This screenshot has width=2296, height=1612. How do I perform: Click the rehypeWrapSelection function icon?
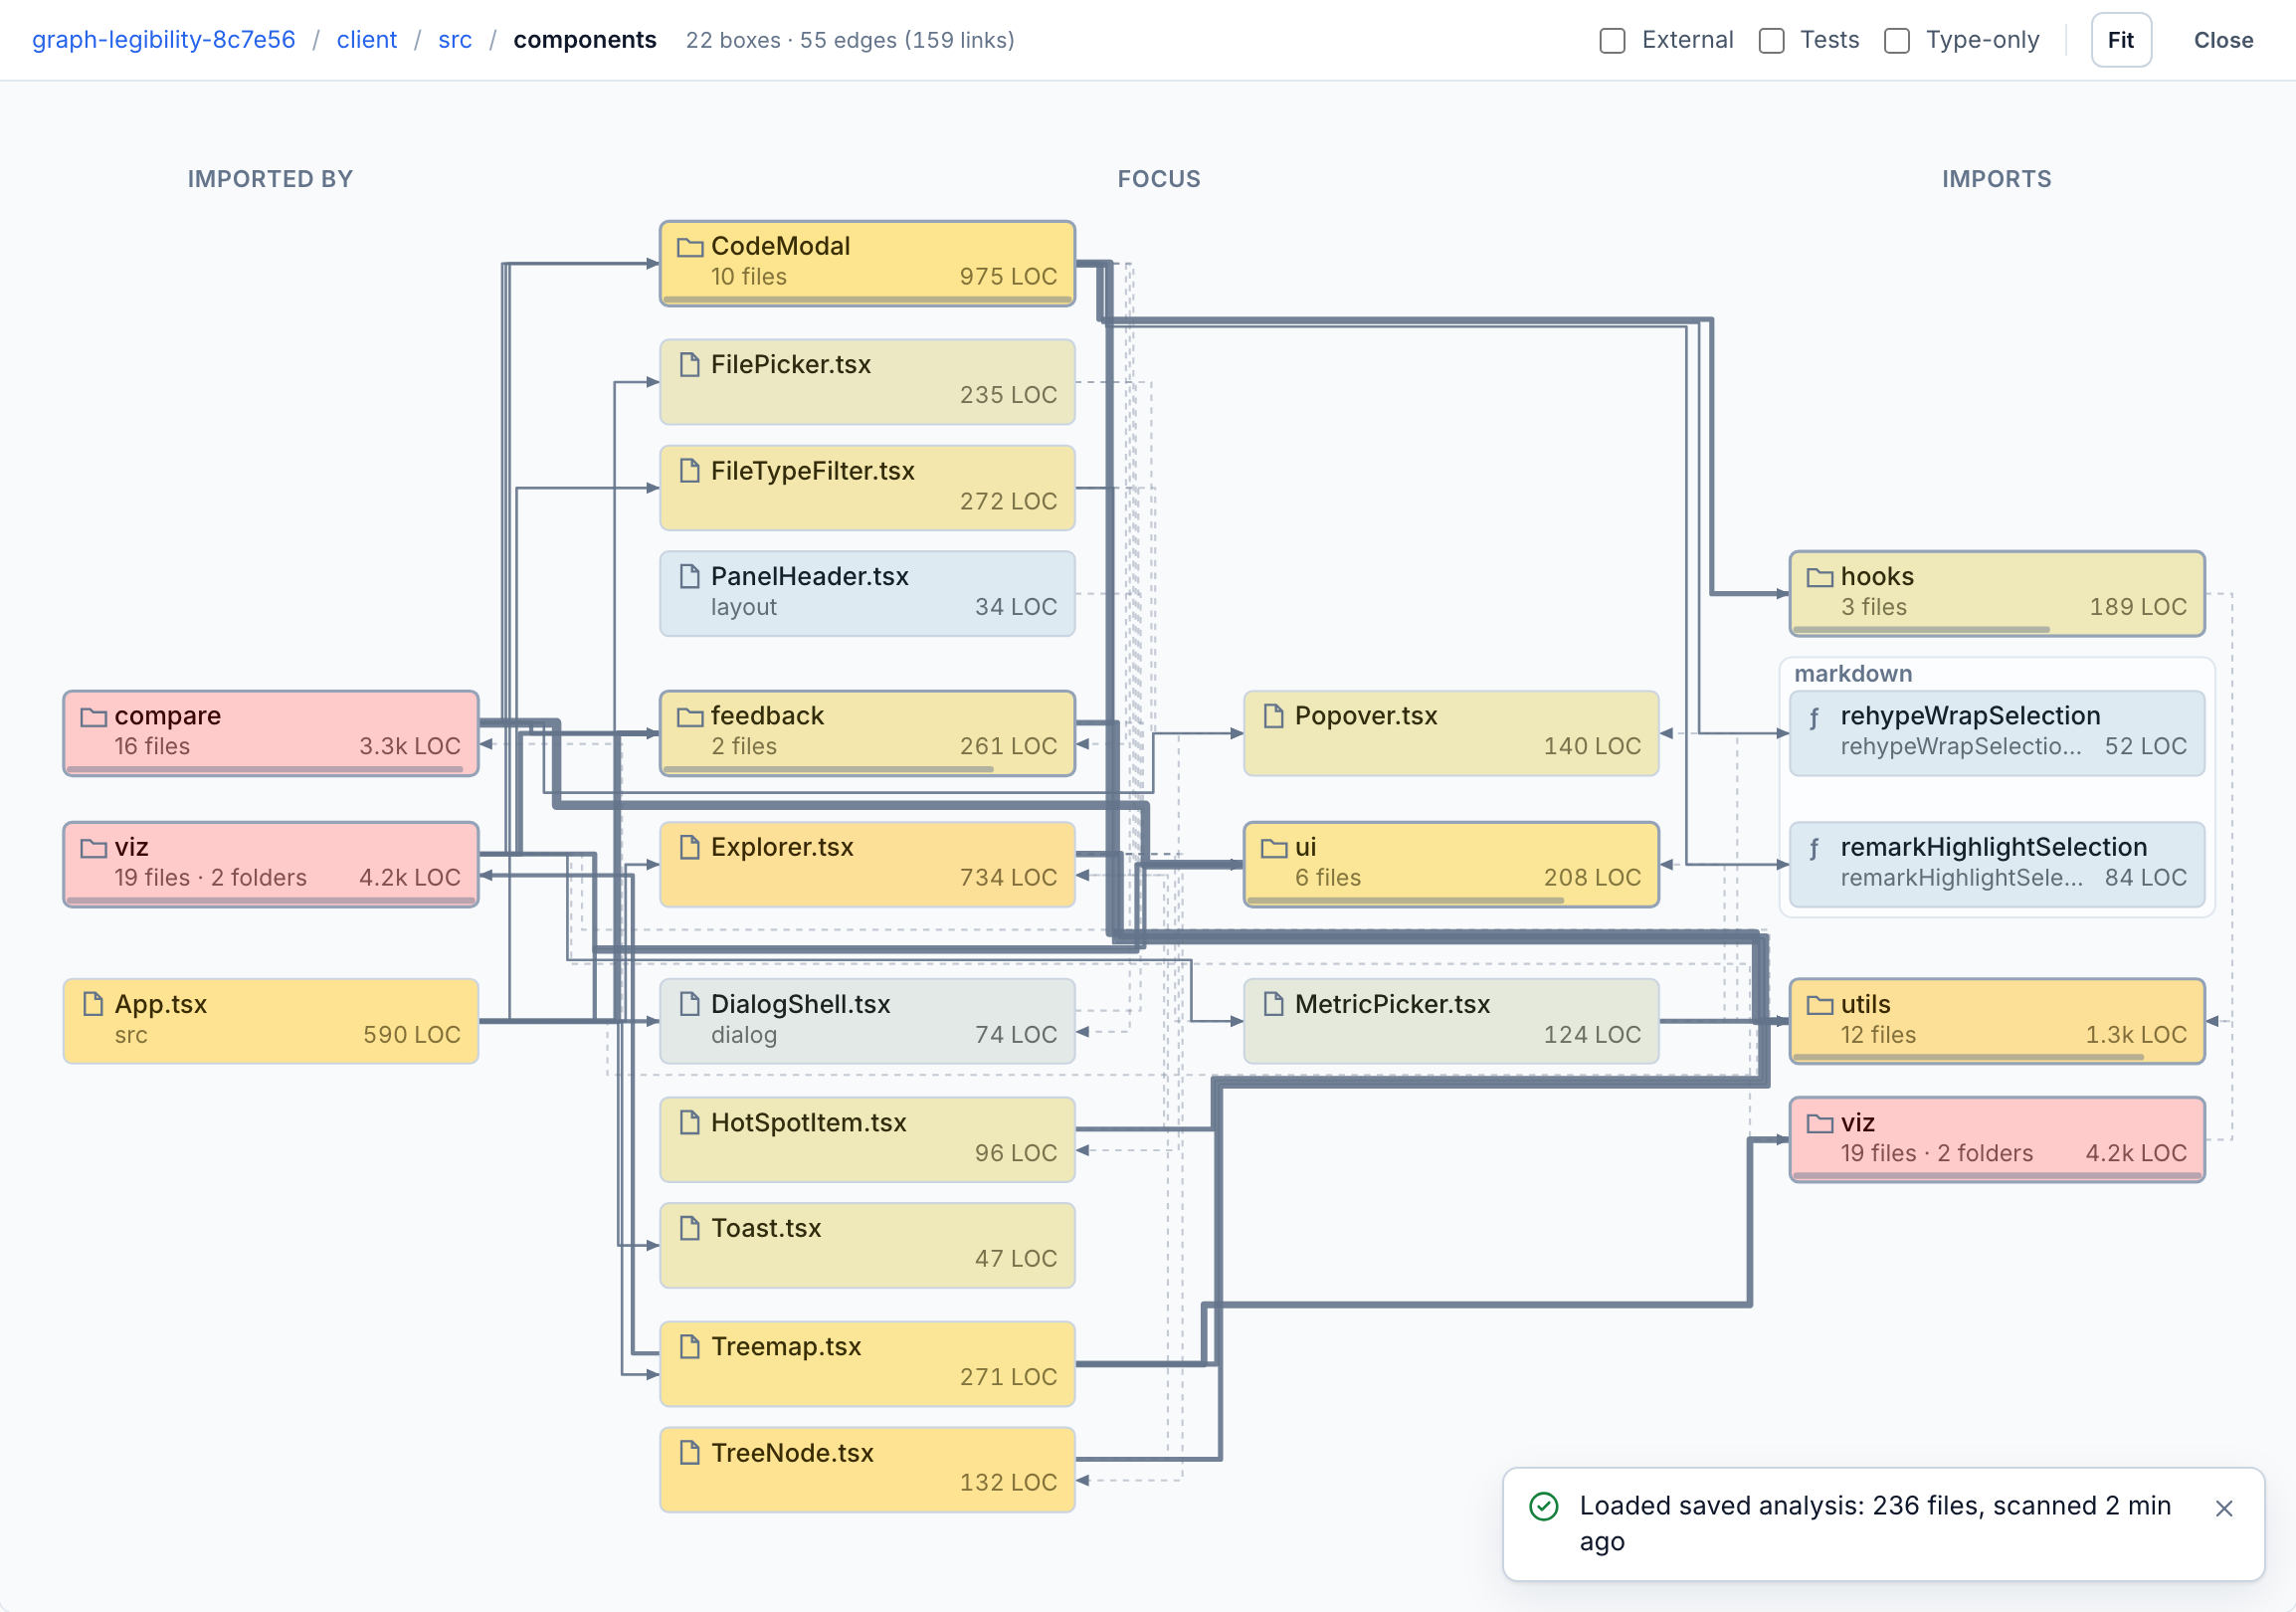click(1814, 718)
